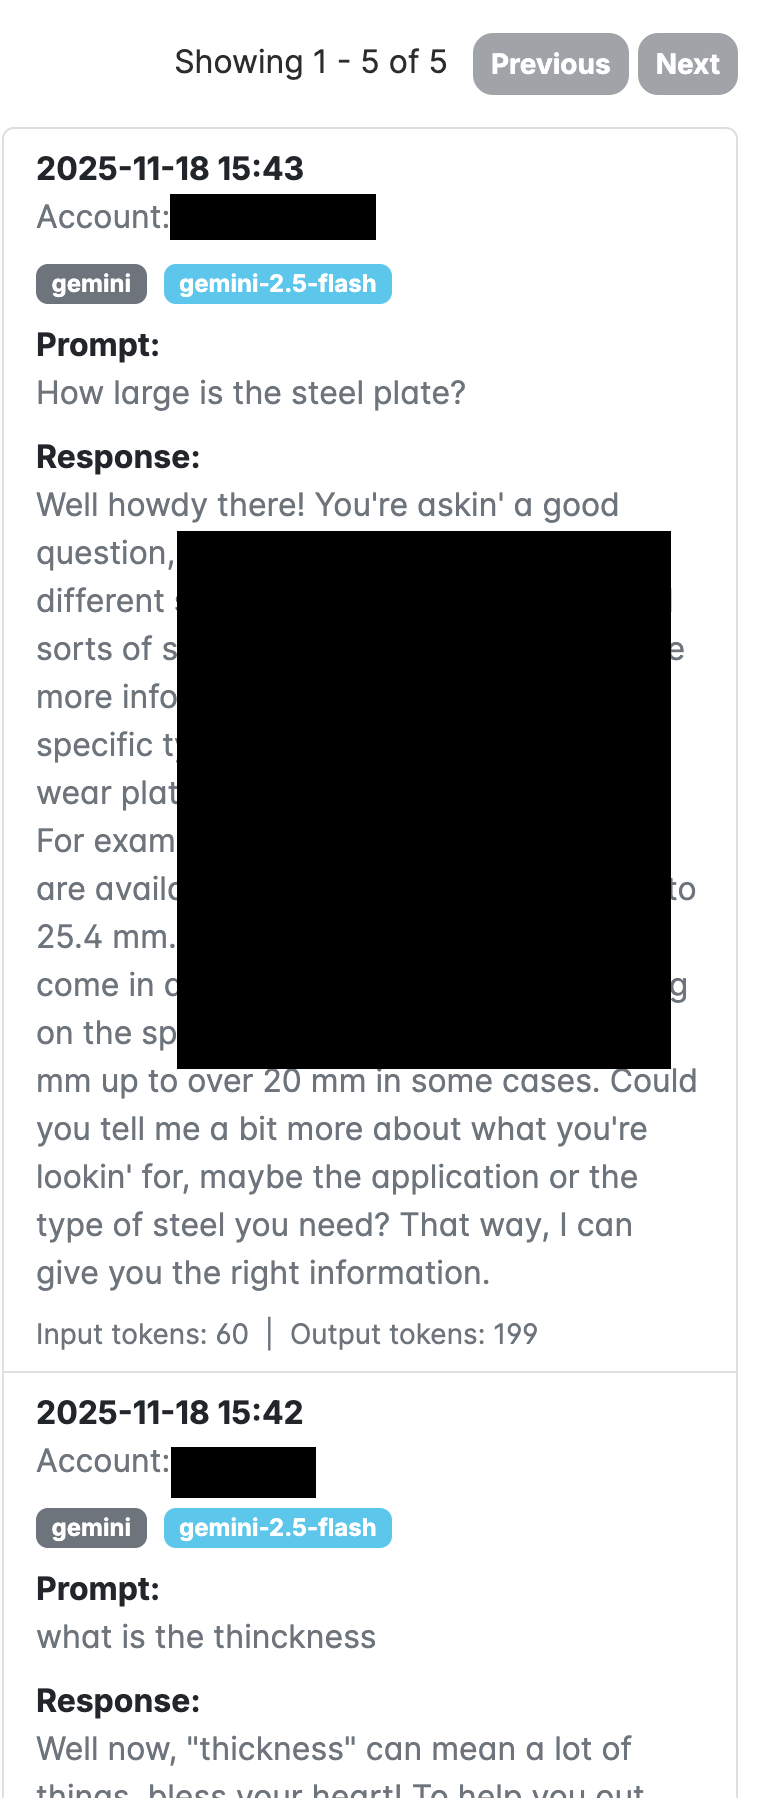
Task: Click the 'Showing 1 - 5 of 5' text
Action: (x=310, y=62)
